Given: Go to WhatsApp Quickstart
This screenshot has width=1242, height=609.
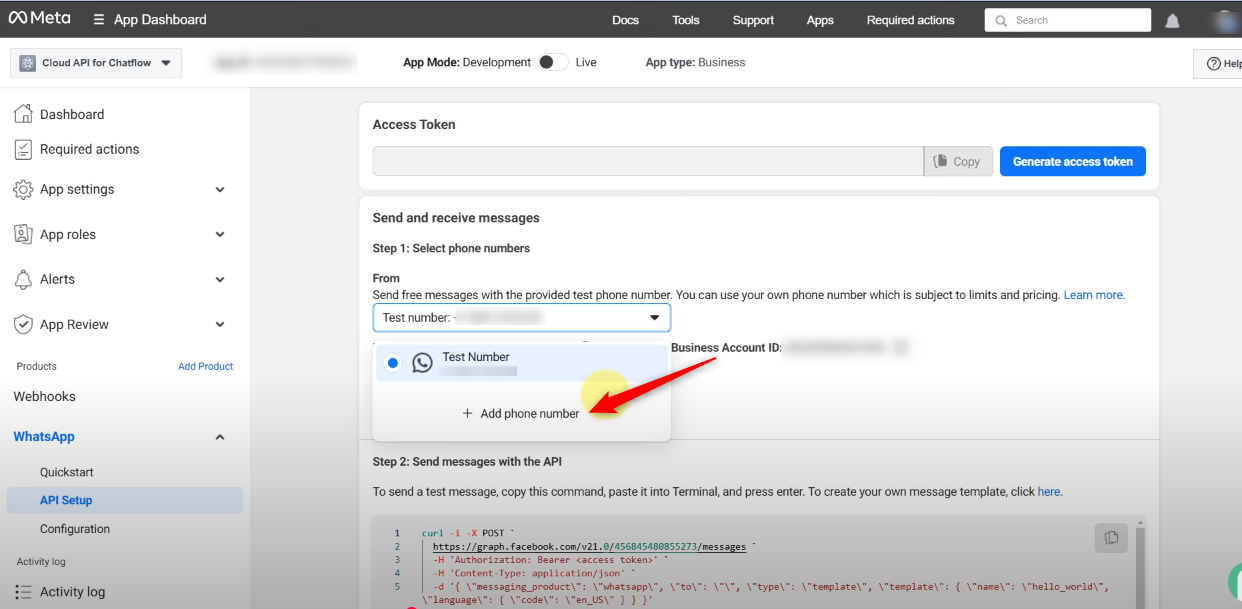Looking at the screenshot, I should 67,472.
